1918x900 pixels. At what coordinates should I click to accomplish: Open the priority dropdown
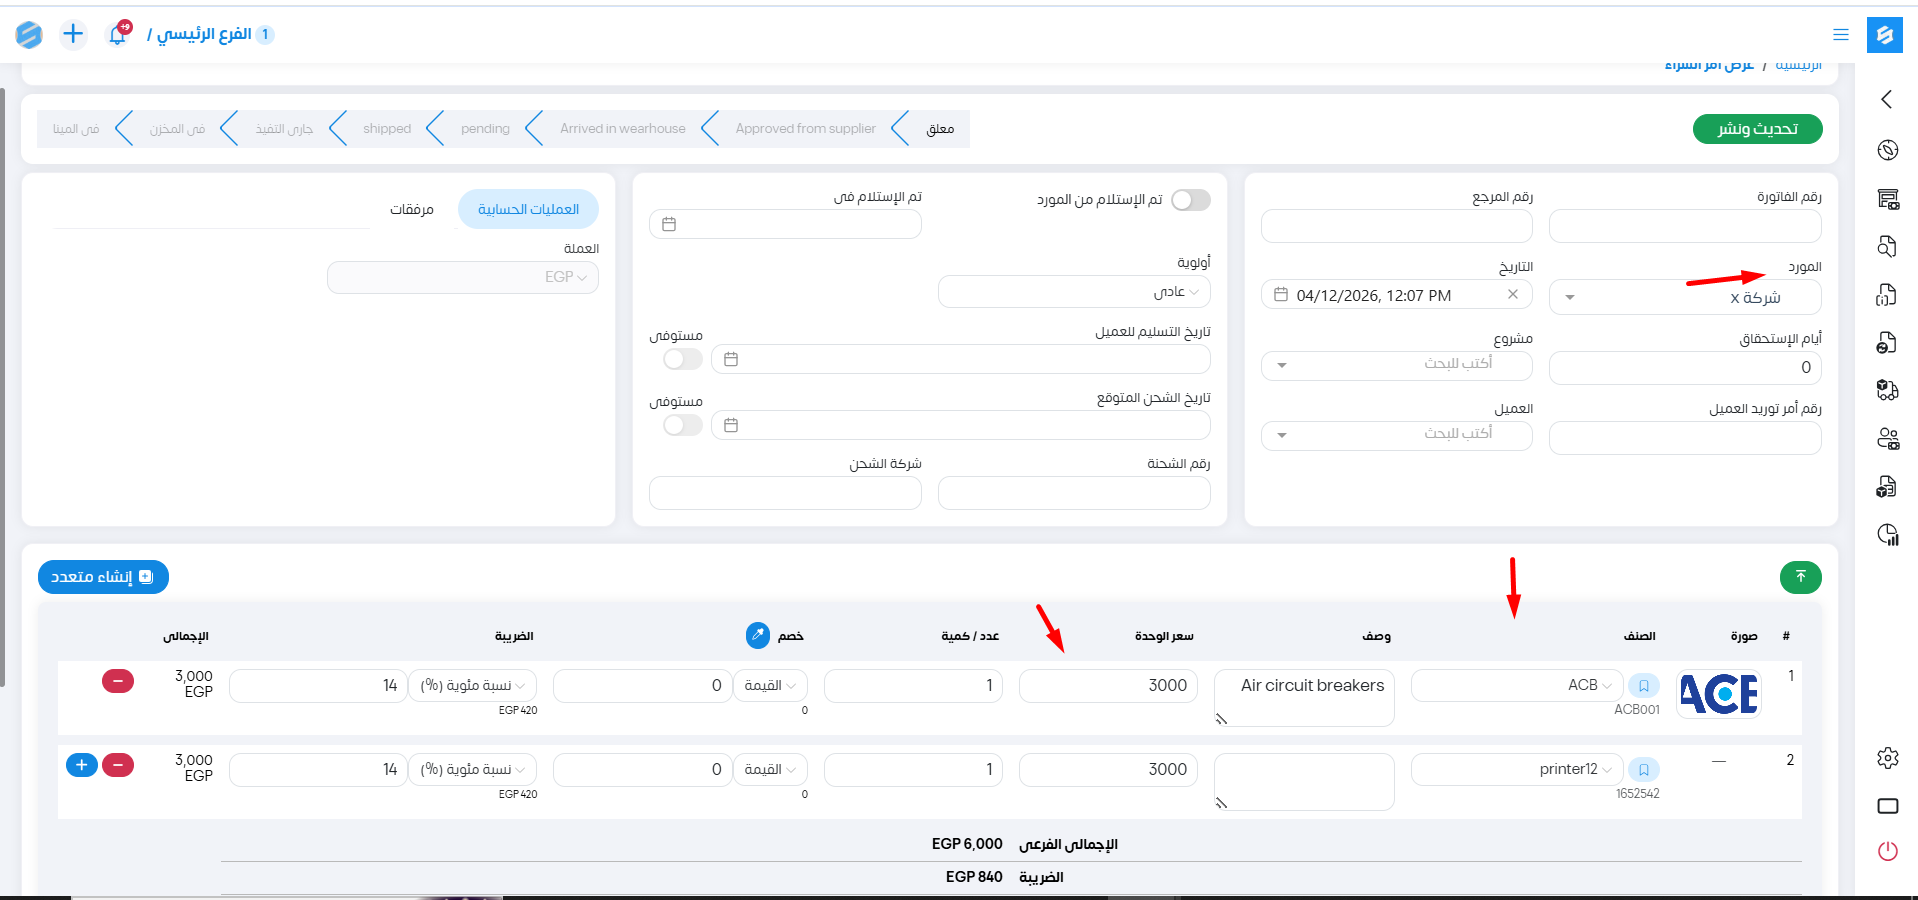pos(1074,292)
